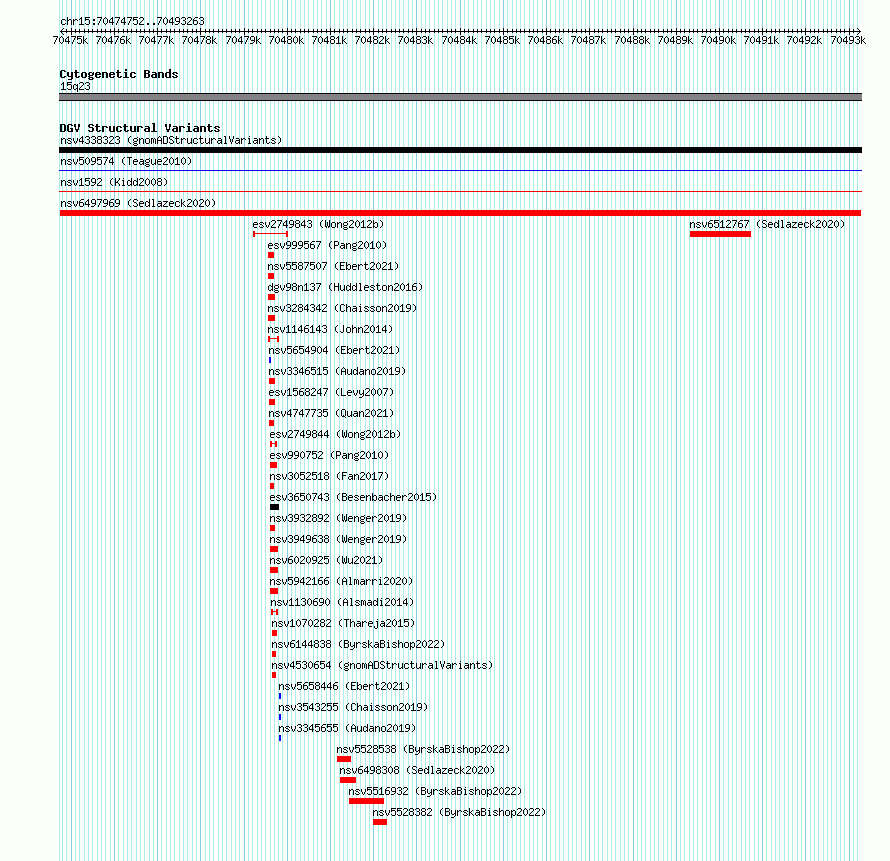890x861 pixels.
Task: Click the 70490k ruler position label
Action: pyautogui.click(x=718, y=40)
